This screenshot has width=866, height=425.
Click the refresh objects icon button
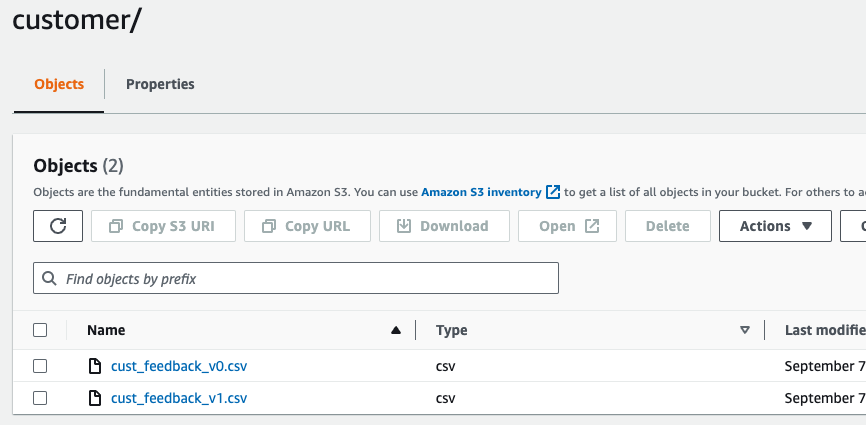tap(58, 226)
